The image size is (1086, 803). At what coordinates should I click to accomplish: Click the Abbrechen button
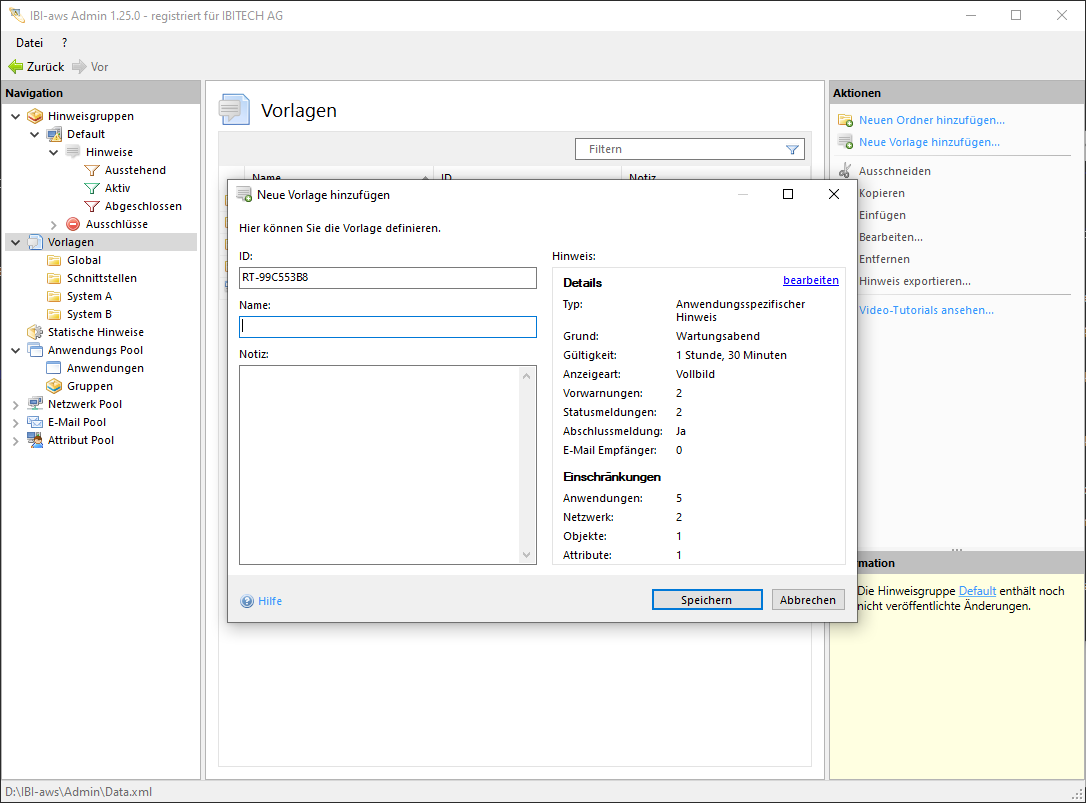pyautogui.click(x=807, y=600)
